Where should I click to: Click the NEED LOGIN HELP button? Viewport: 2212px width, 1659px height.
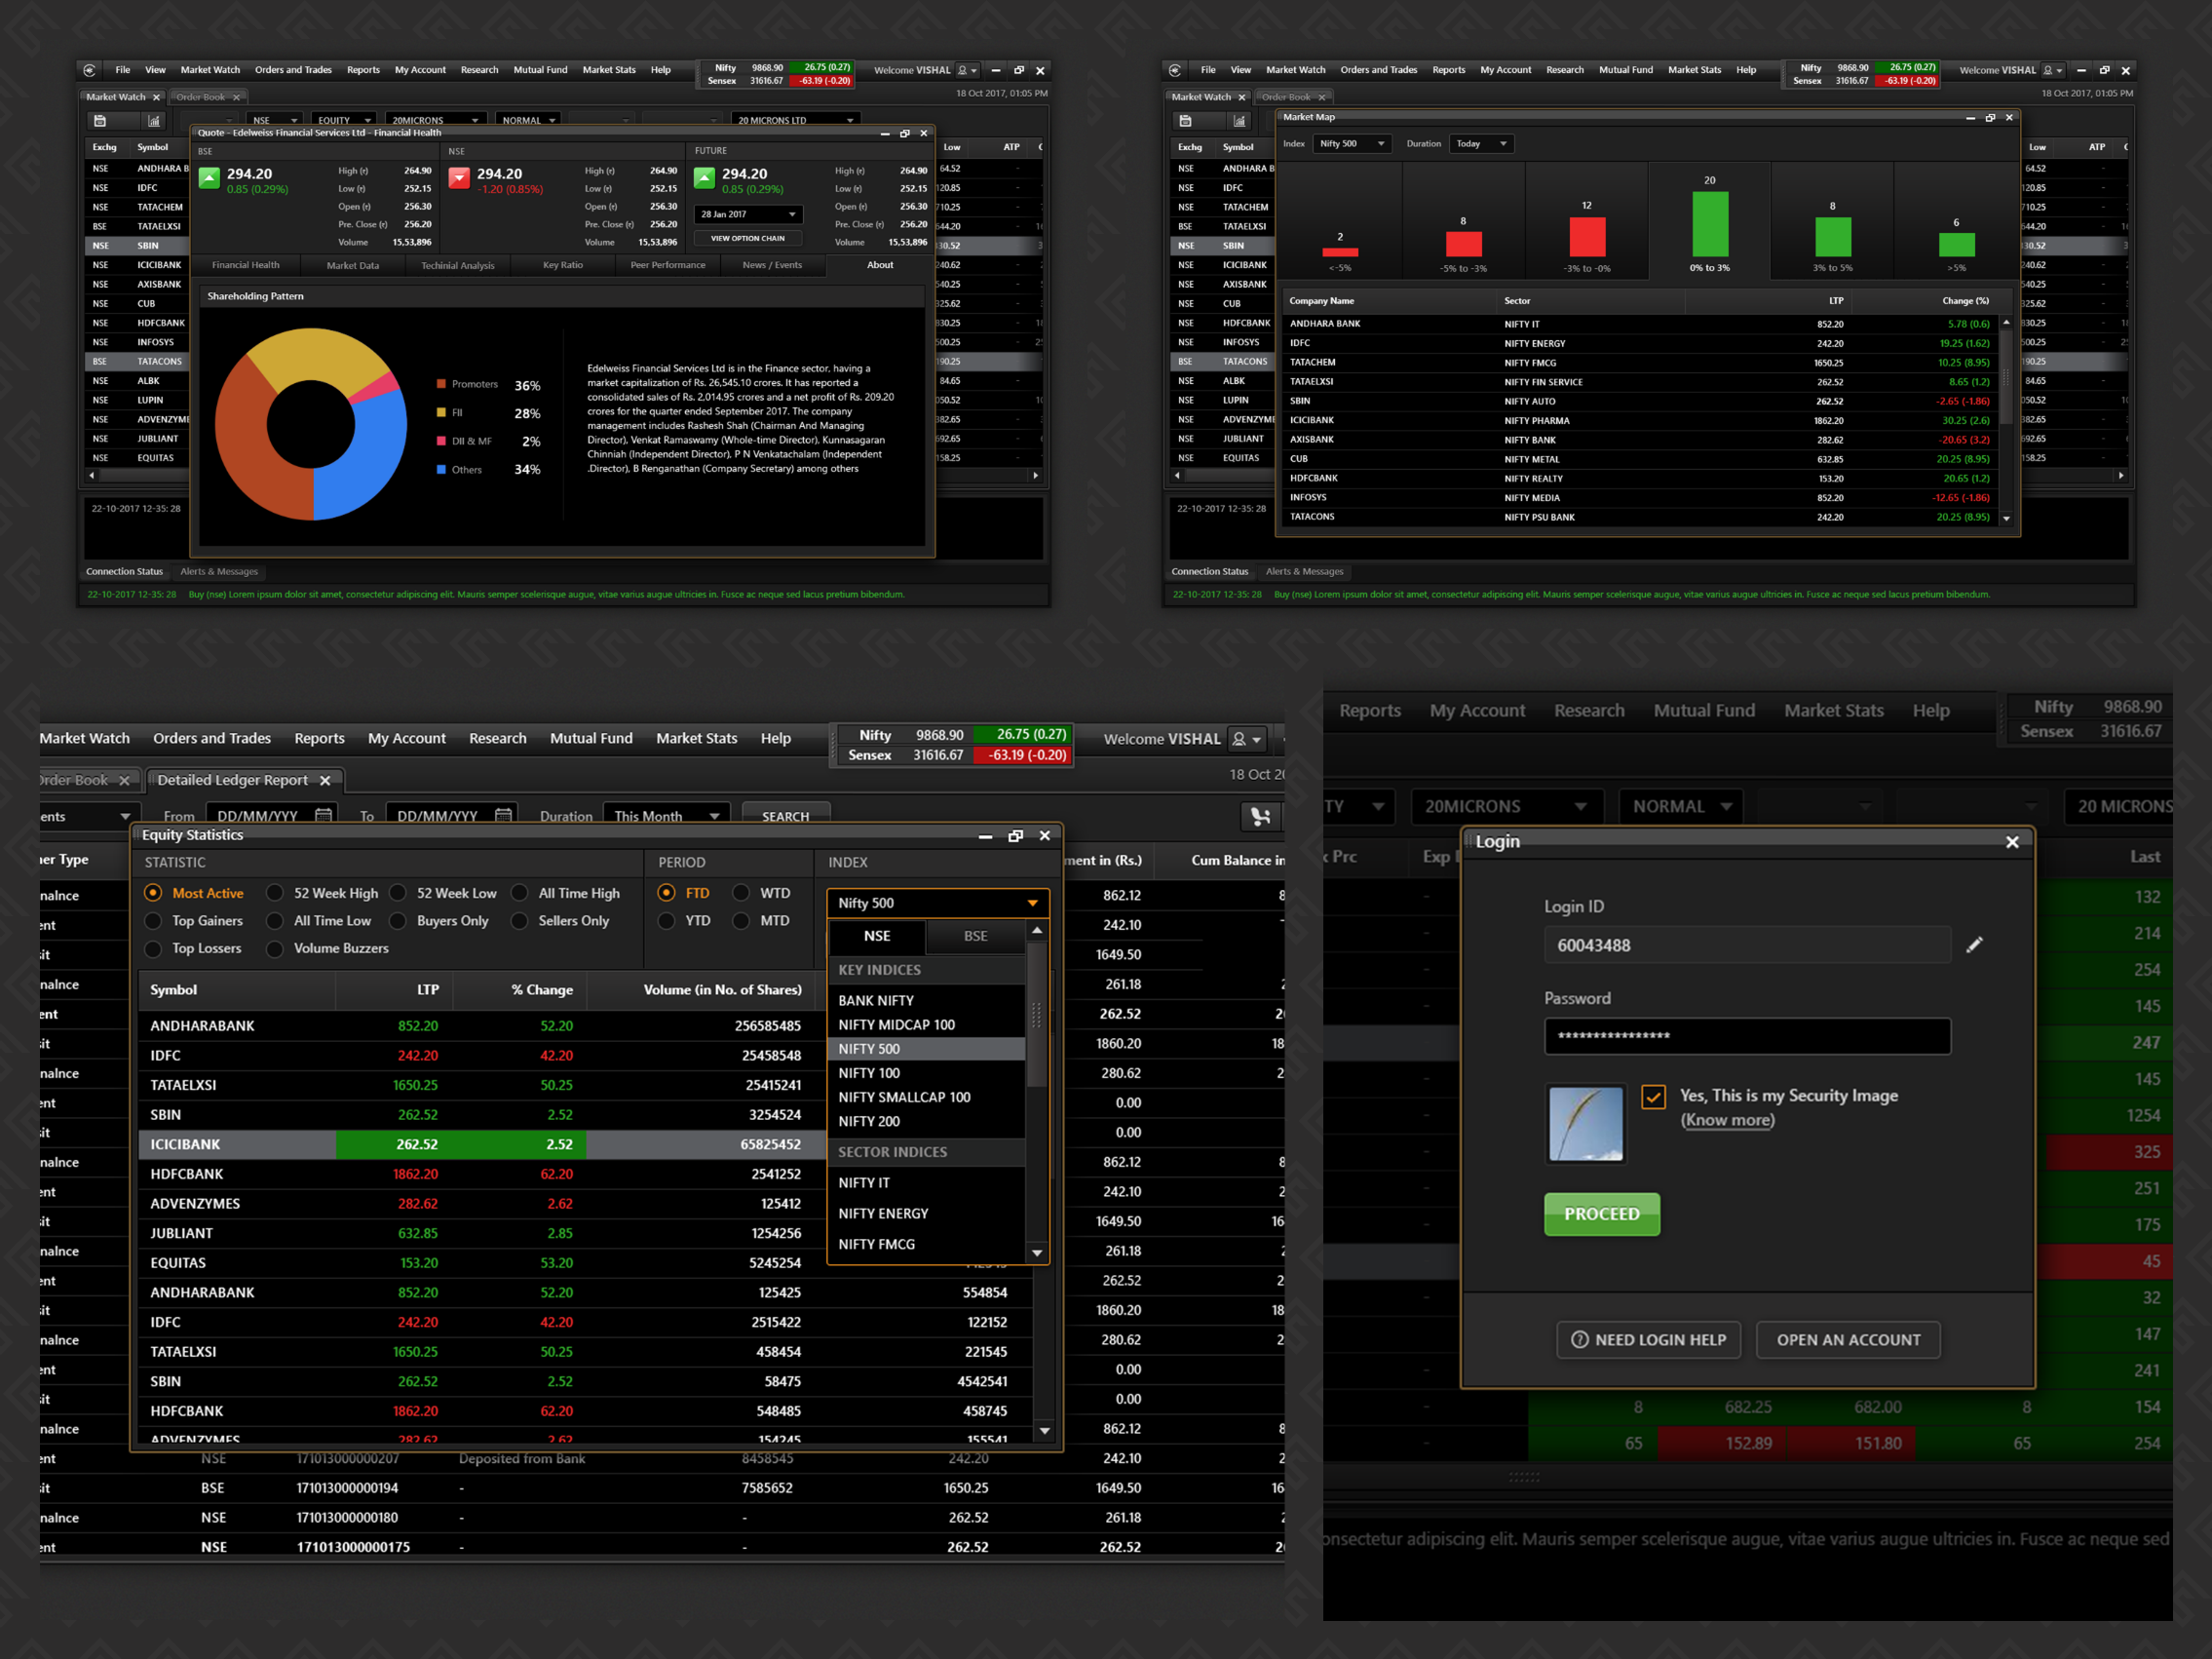1649,1340
